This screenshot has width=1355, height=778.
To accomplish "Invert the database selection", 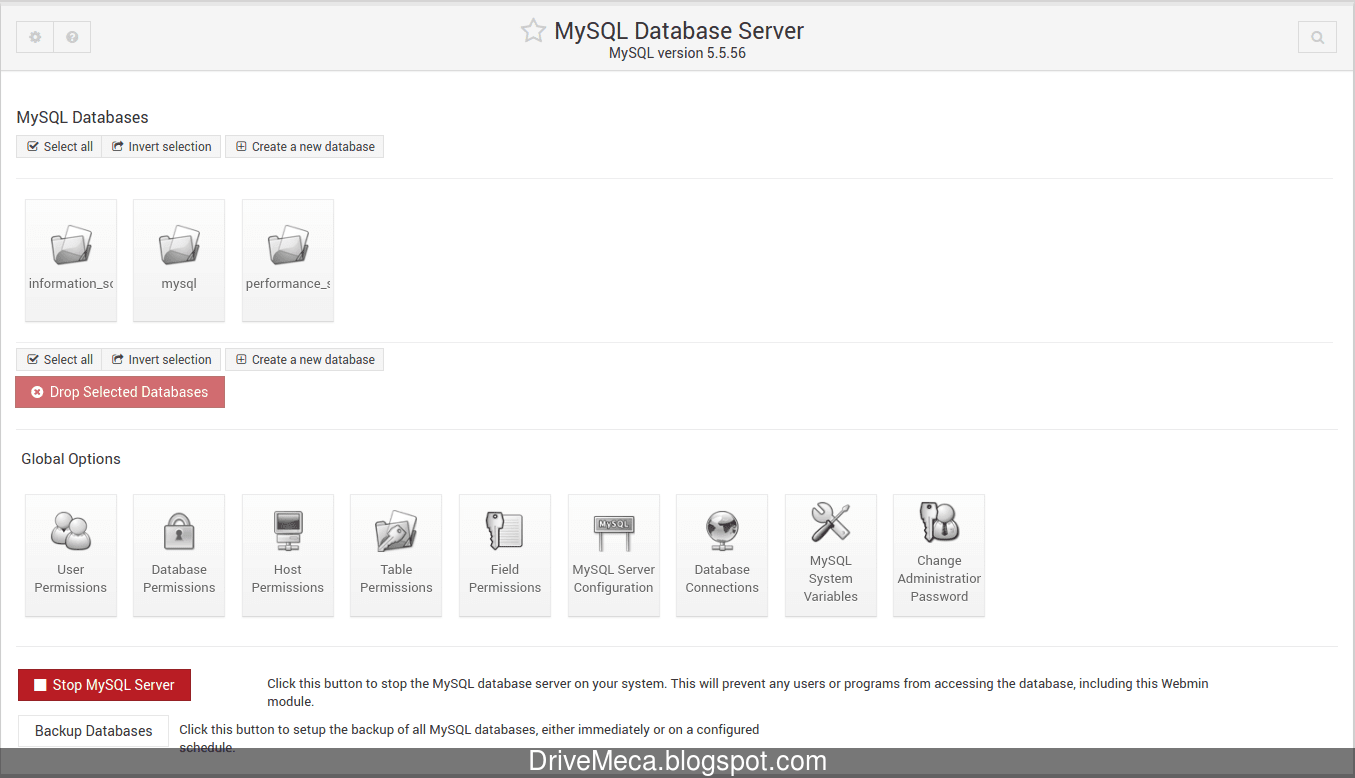I will [x=161, y=146].
